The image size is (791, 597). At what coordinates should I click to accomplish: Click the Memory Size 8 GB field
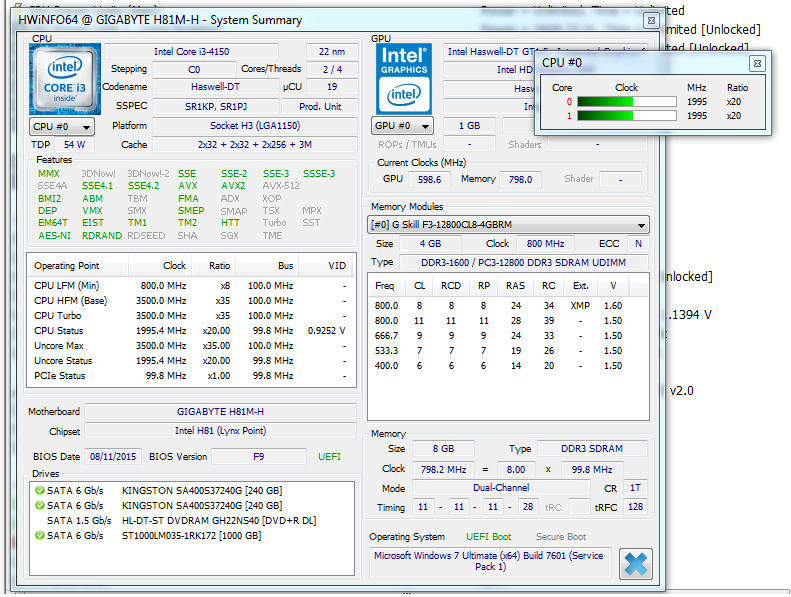(443, 449)
